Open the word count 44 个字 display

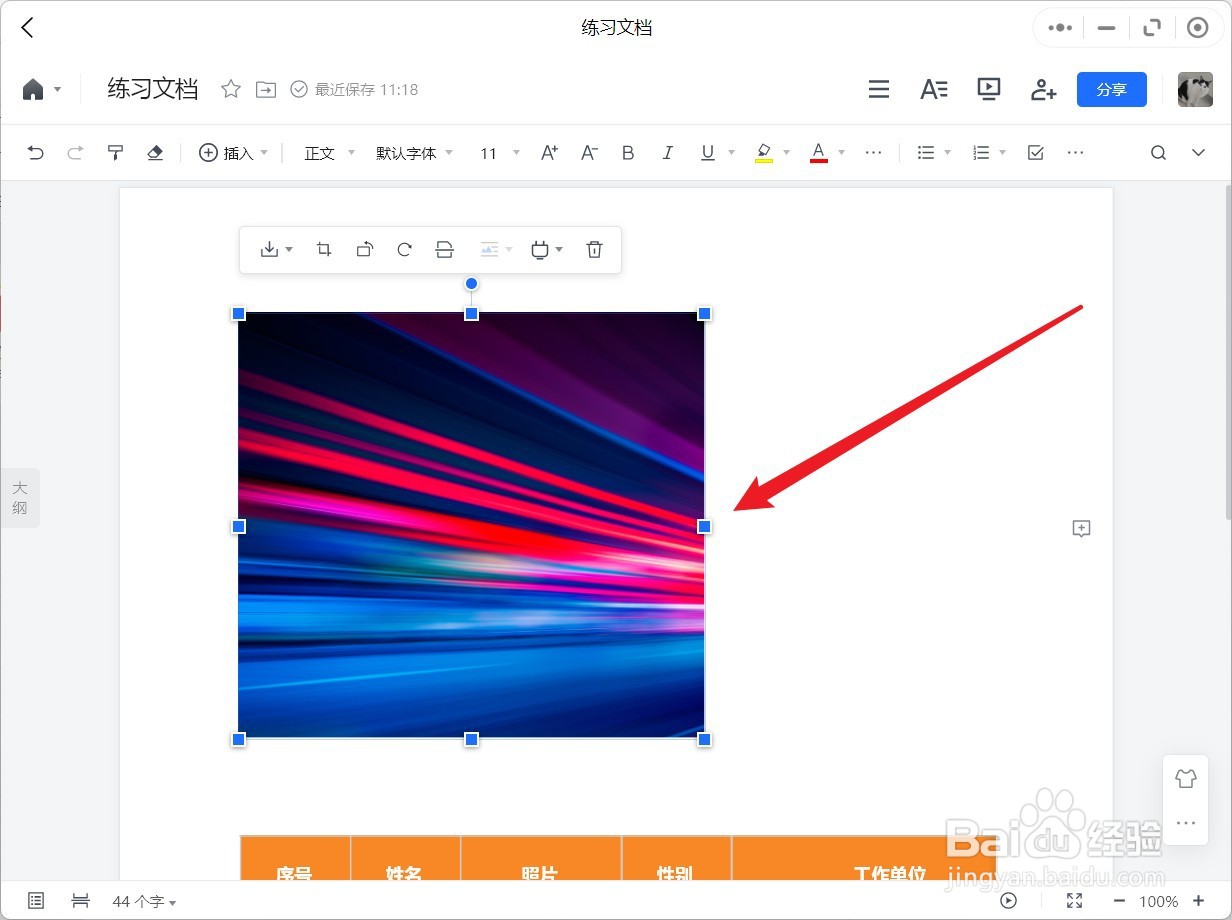[137, 901]
